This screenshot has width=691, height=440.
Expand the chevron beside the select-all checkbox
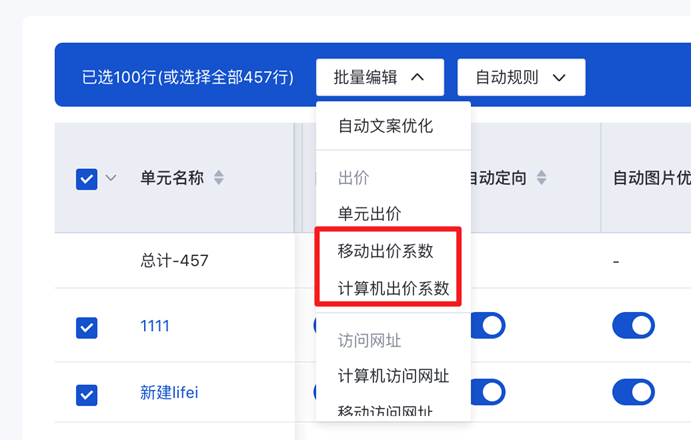[111, 178]
